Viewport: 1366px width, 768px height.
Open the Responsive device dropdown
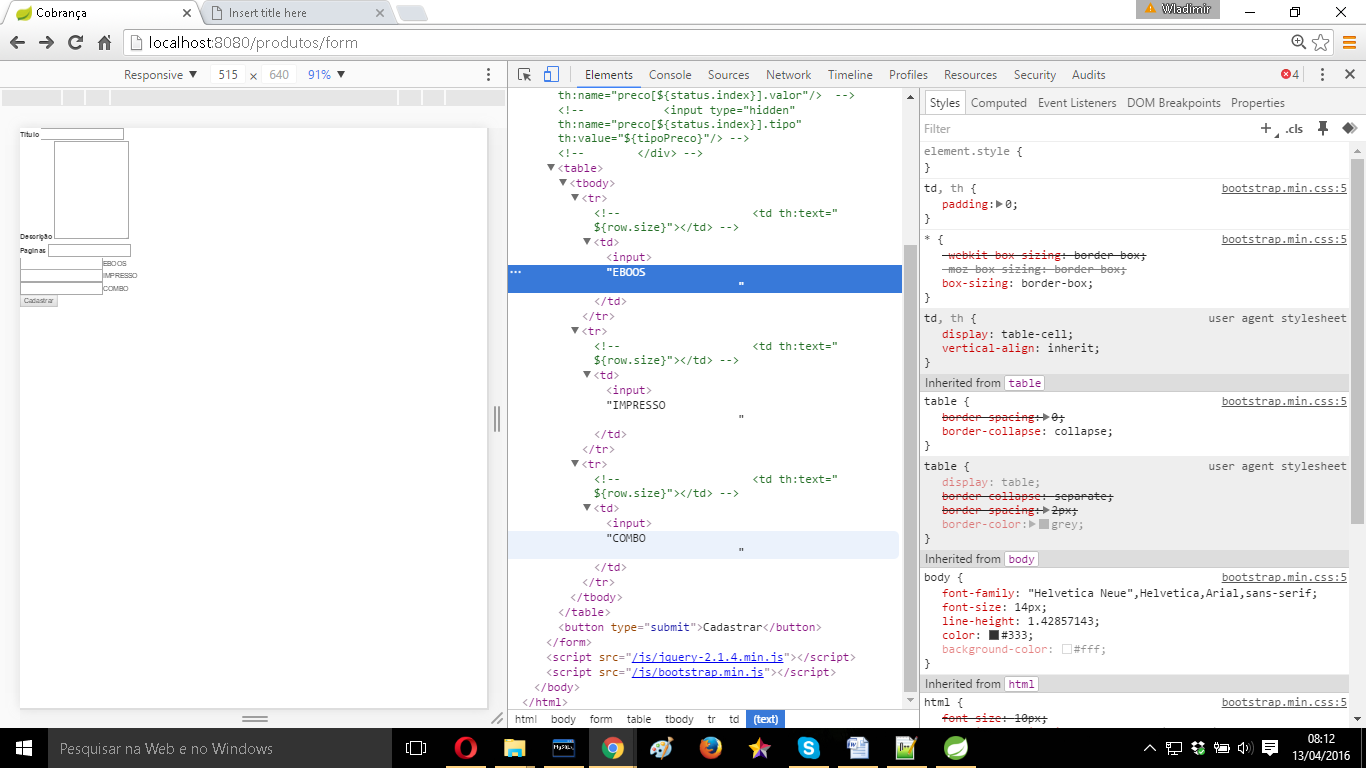pos(160,75)
